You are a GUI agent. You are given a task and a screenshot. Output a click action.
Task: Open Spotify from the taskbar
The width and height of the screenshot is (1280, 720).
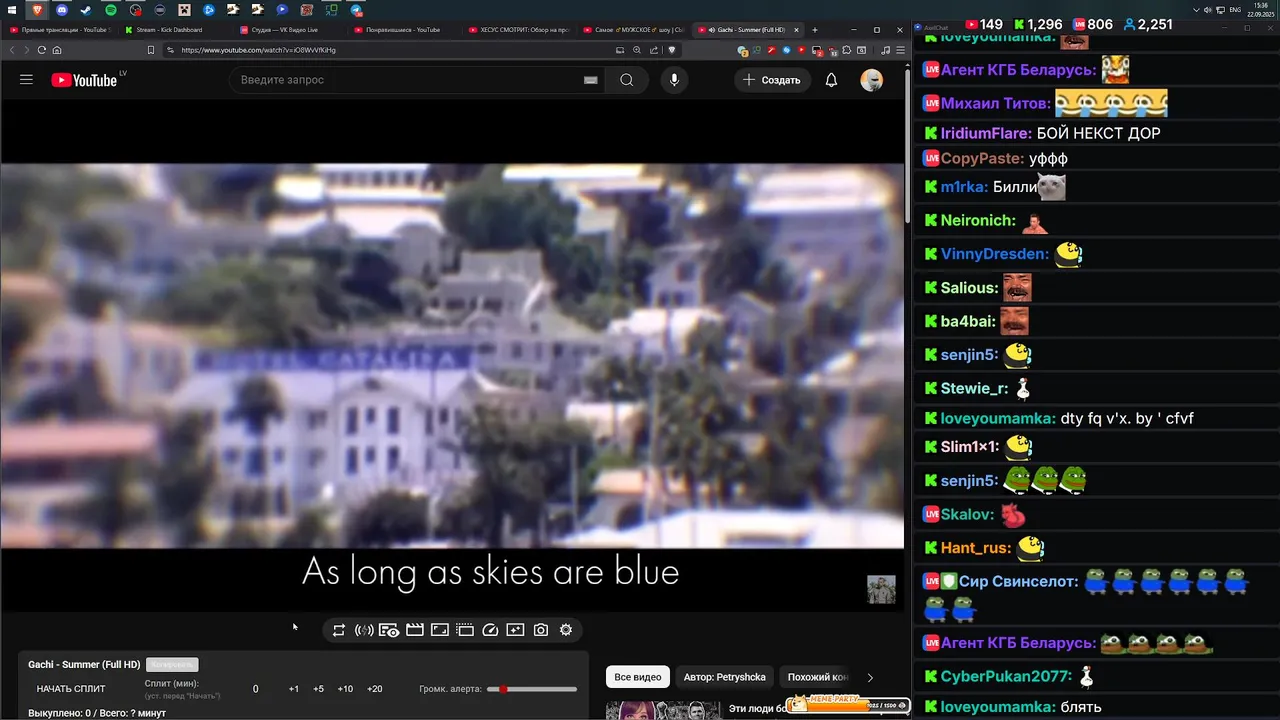[x=111, y=9]
